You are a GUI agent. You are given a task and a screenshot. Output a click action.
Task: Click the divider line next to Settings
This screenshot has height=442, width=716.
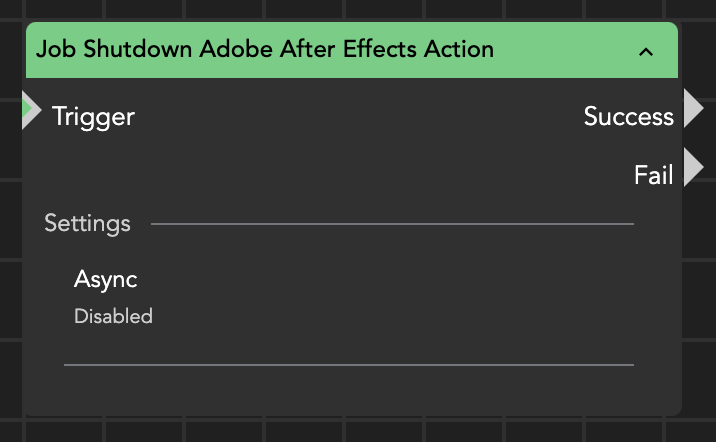click(x=392, y=224)
